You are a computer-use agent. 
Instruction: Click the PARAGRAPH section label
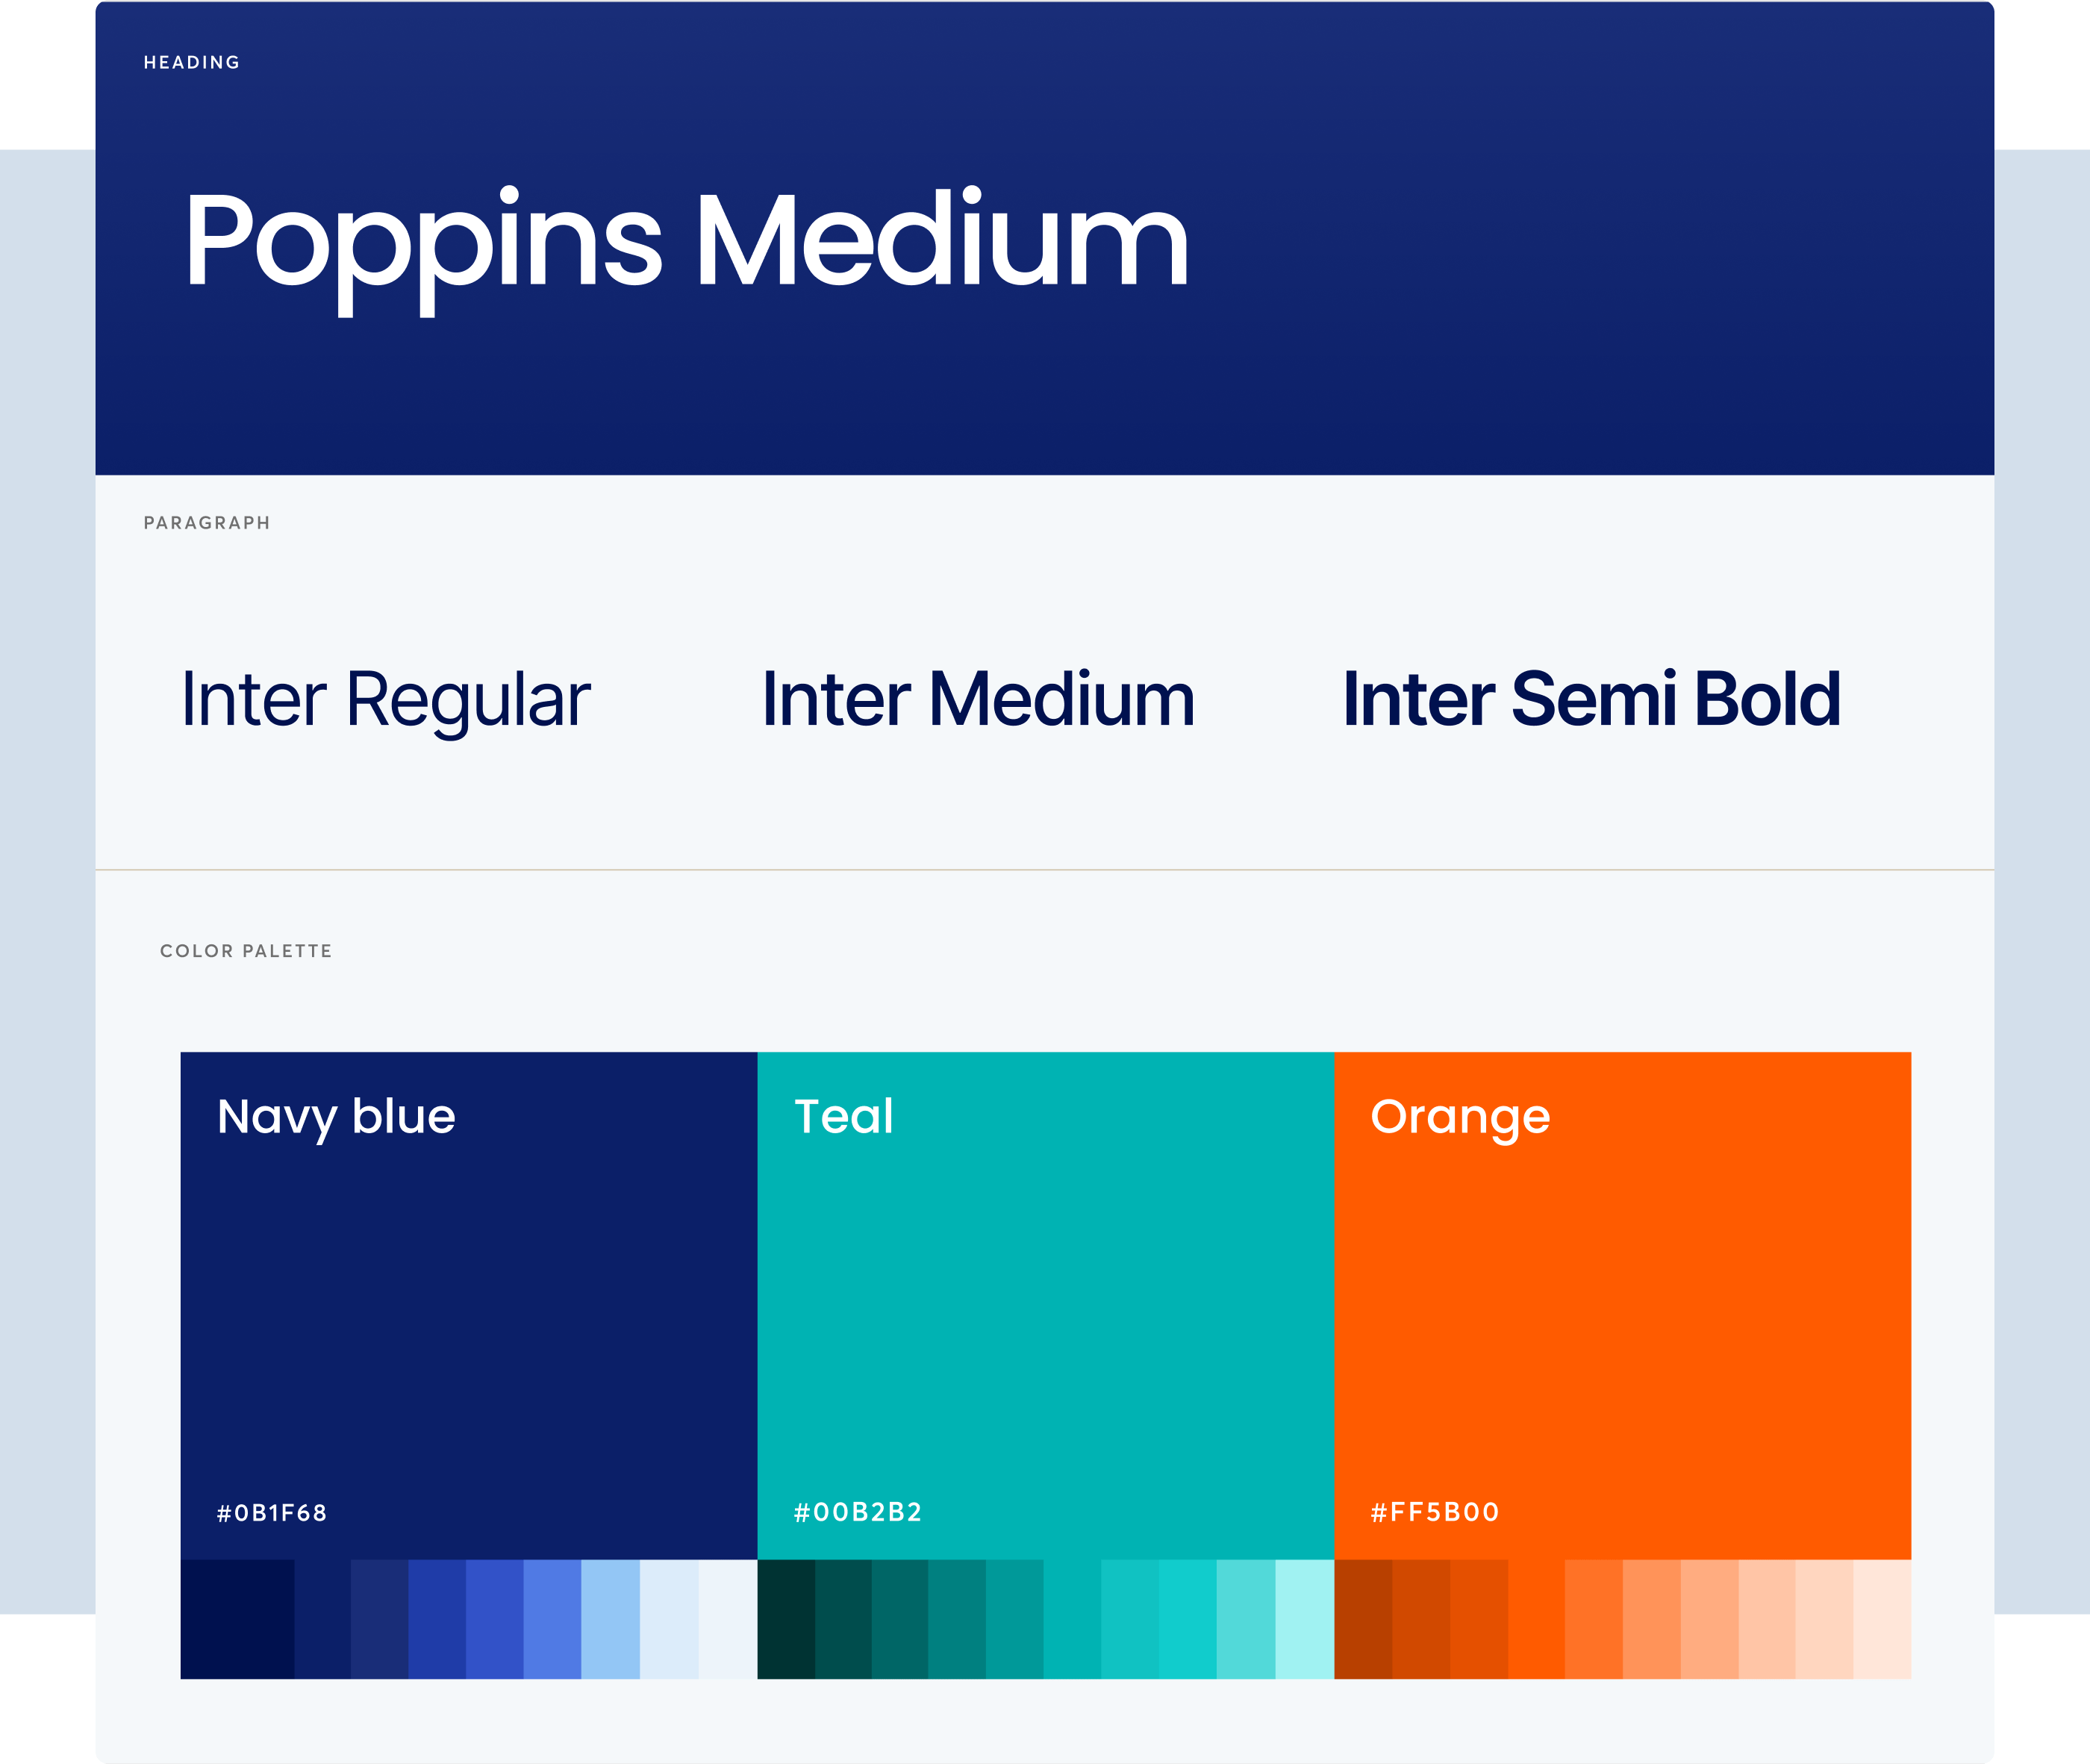pyautogui.click(x=206, y=523)
